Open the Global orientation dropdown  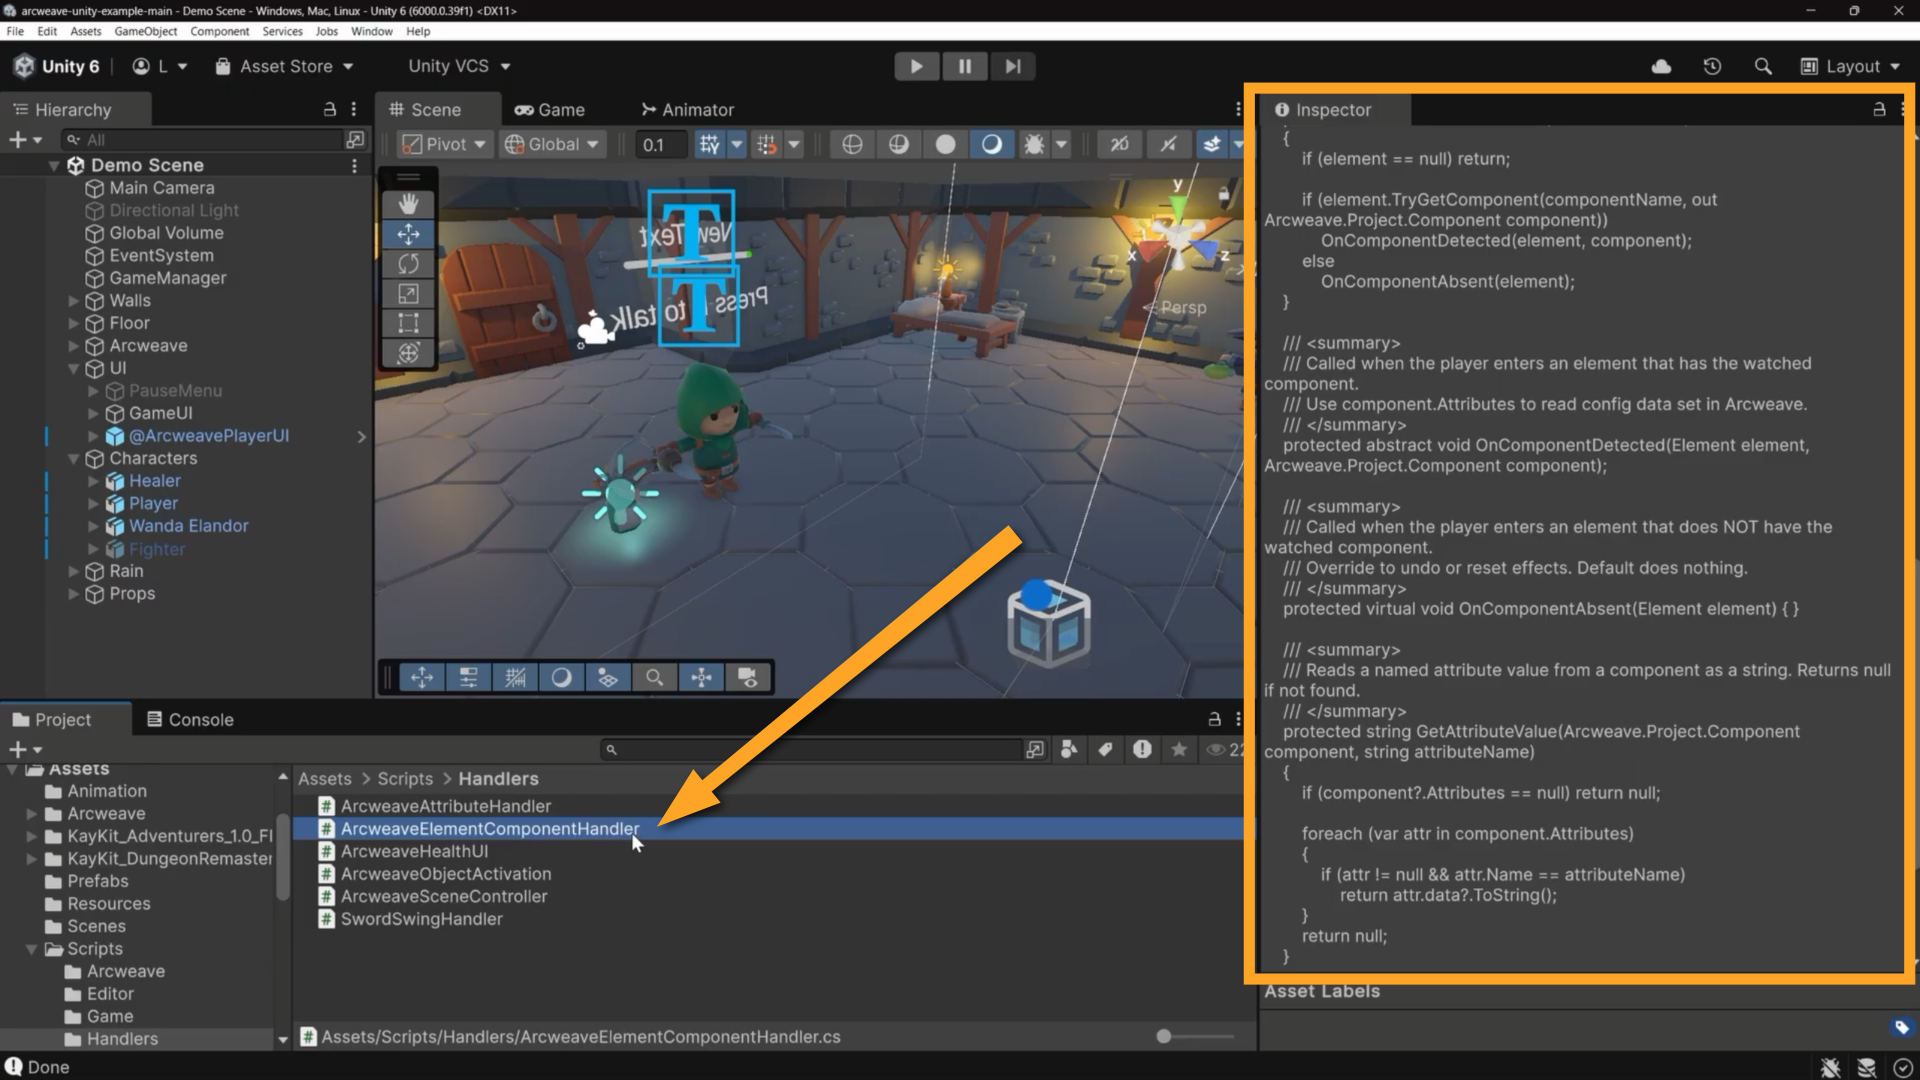pos(552,144)
